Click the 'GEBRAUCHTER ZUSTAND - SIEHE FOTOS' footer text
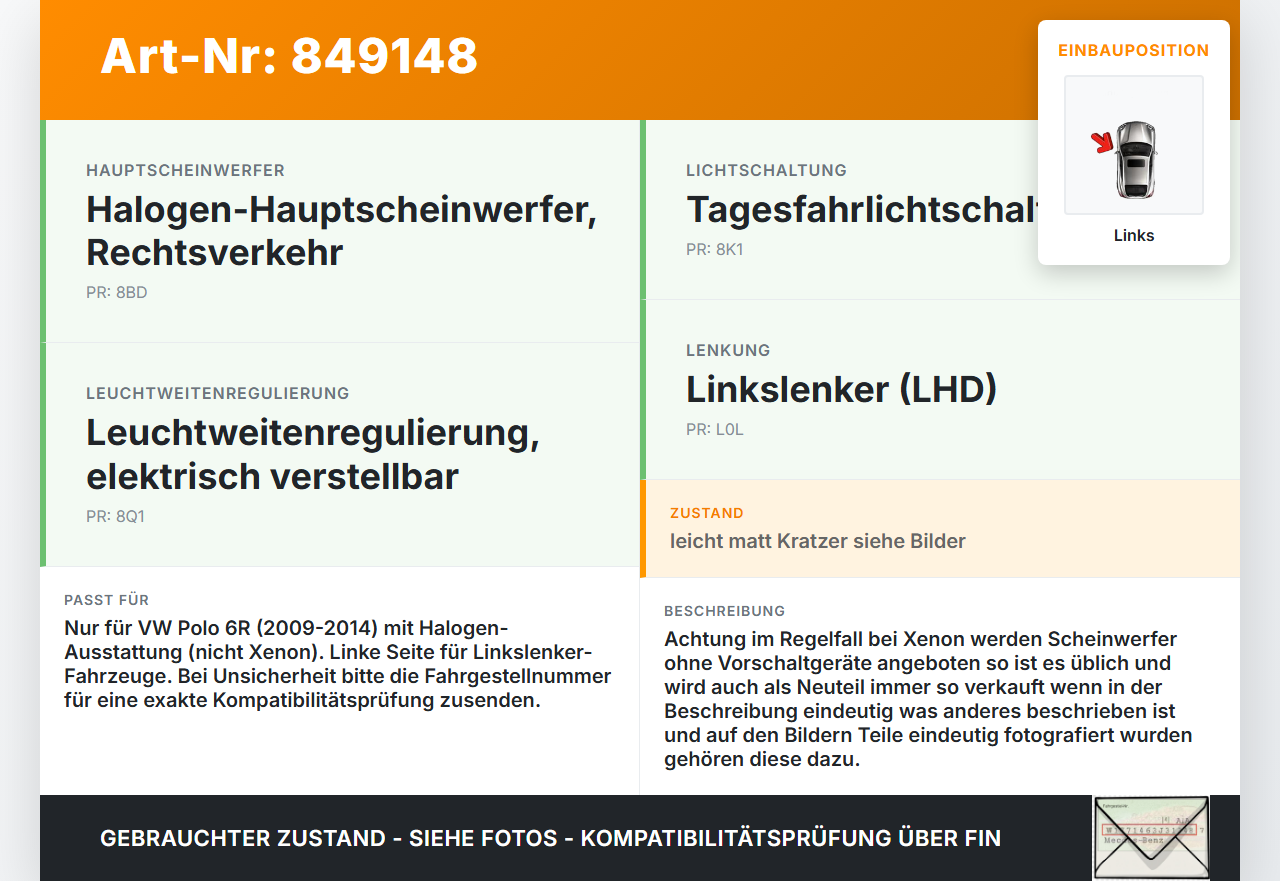Viewport: 1280px width, 882px height. (x=550, y=838)
